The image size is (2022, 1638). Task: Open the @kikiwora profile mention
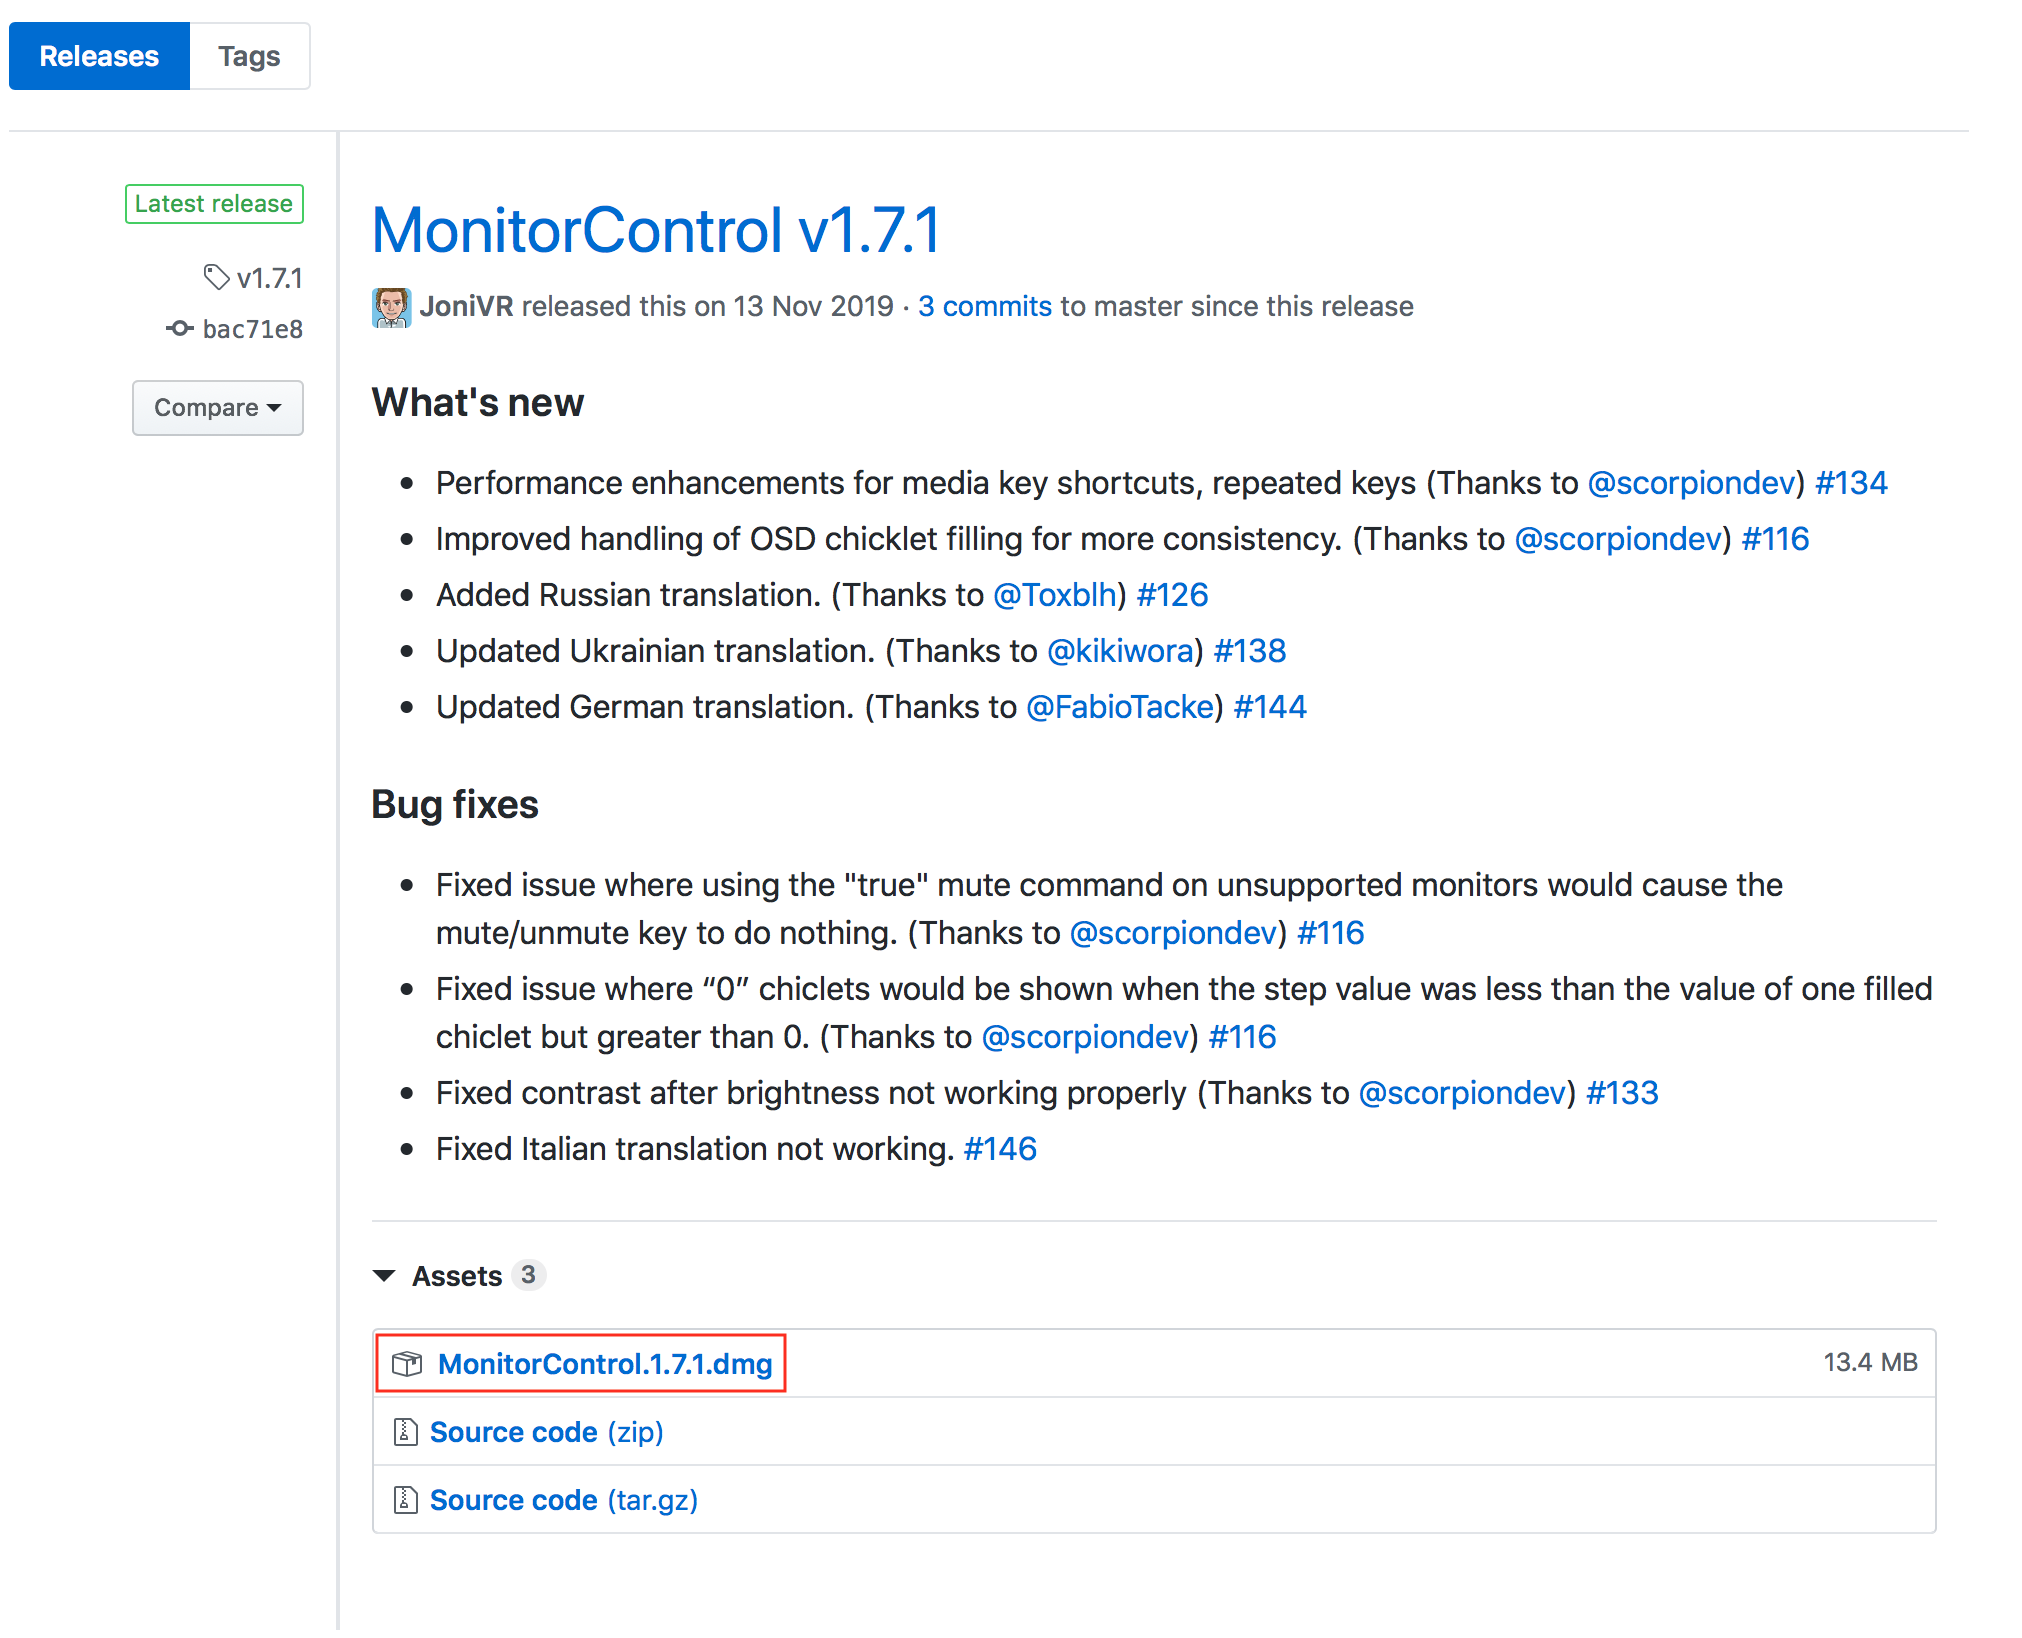(x=1119, y=651)
